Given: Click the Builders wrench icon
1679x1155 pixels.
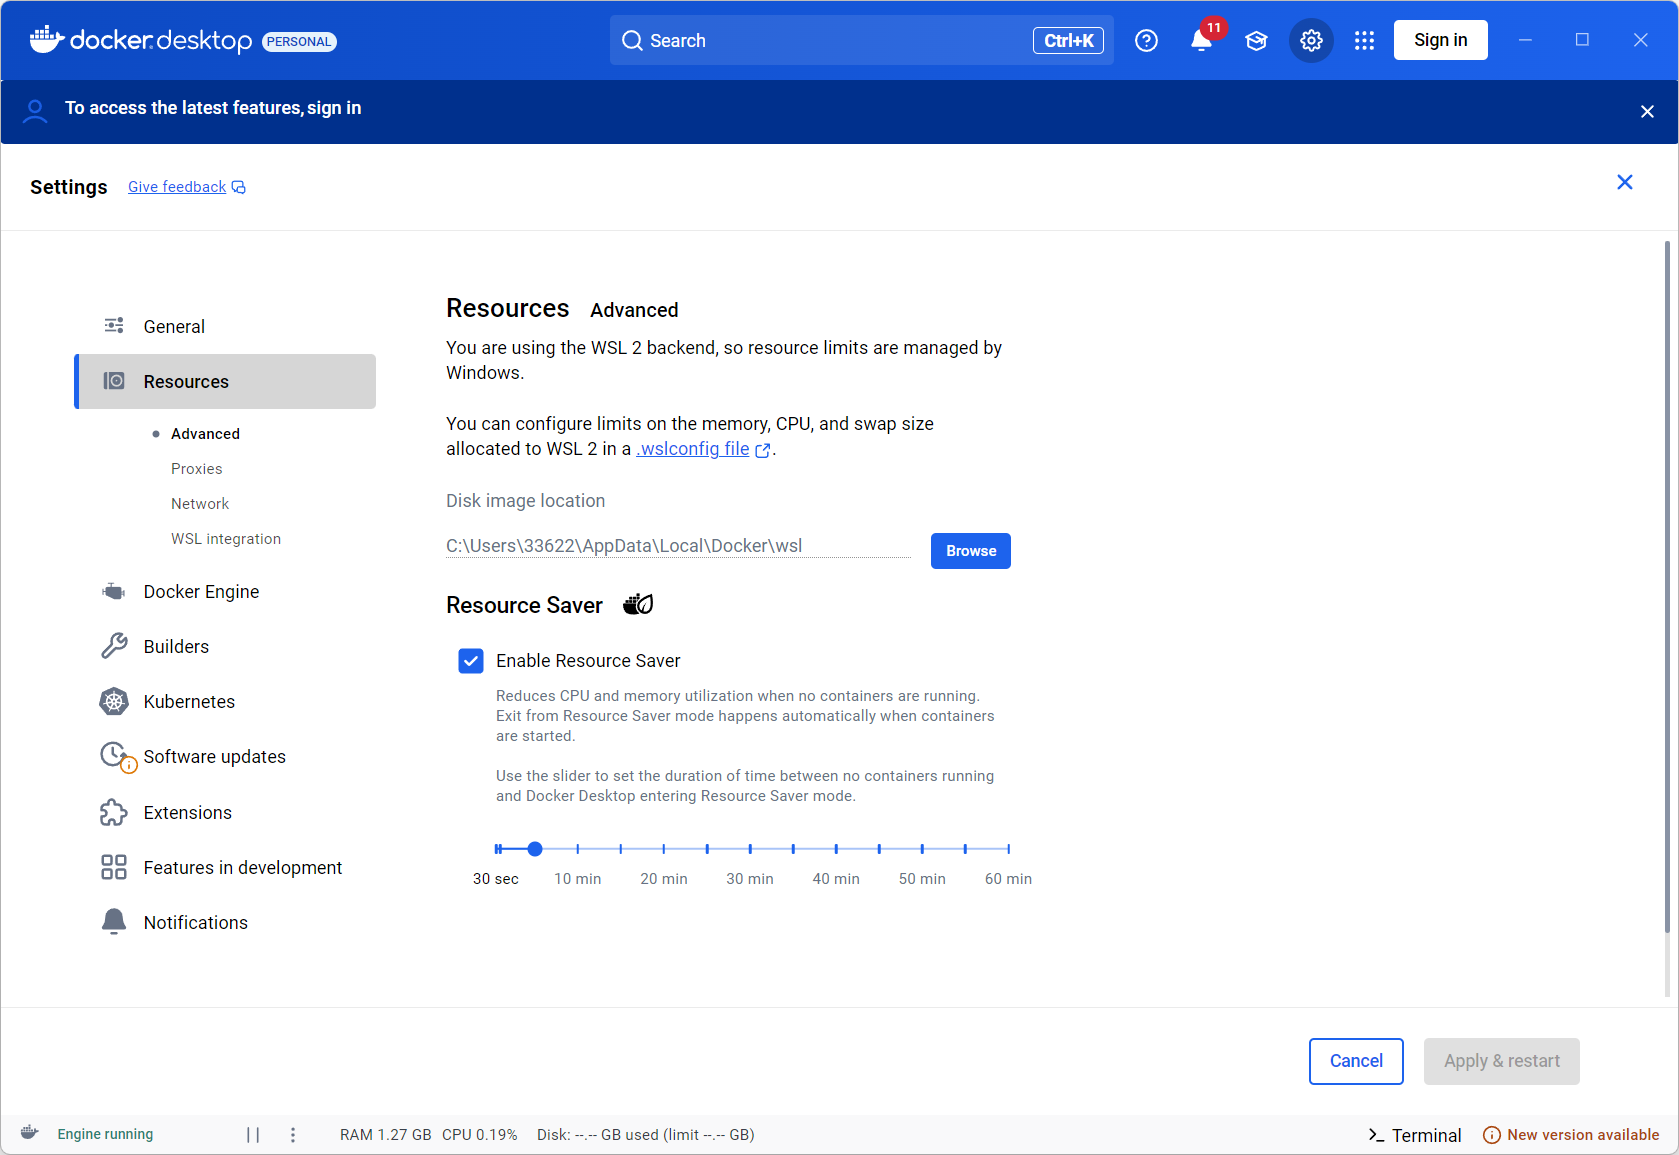Looking at the screenshot, I should pyautogui.click(x=114, y=646).
